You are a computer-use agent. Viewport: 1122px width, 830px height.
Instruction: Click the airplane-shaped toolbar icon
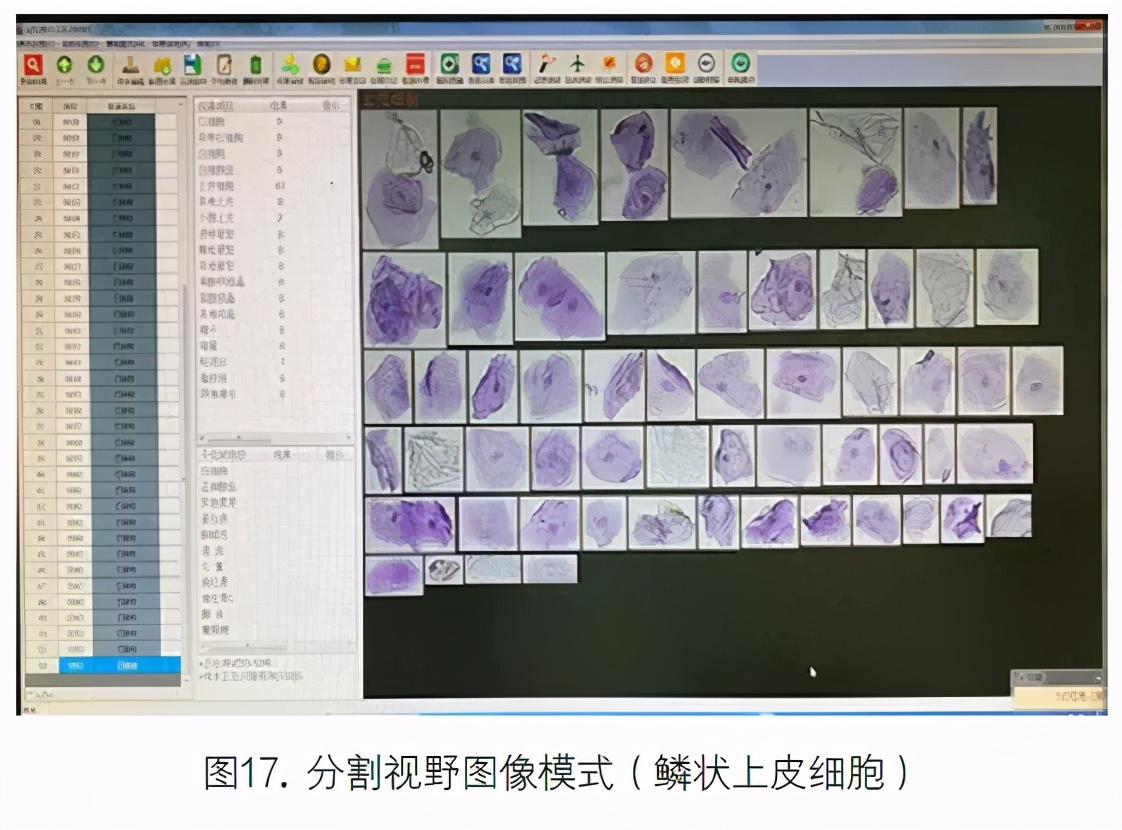click(575, 64)
